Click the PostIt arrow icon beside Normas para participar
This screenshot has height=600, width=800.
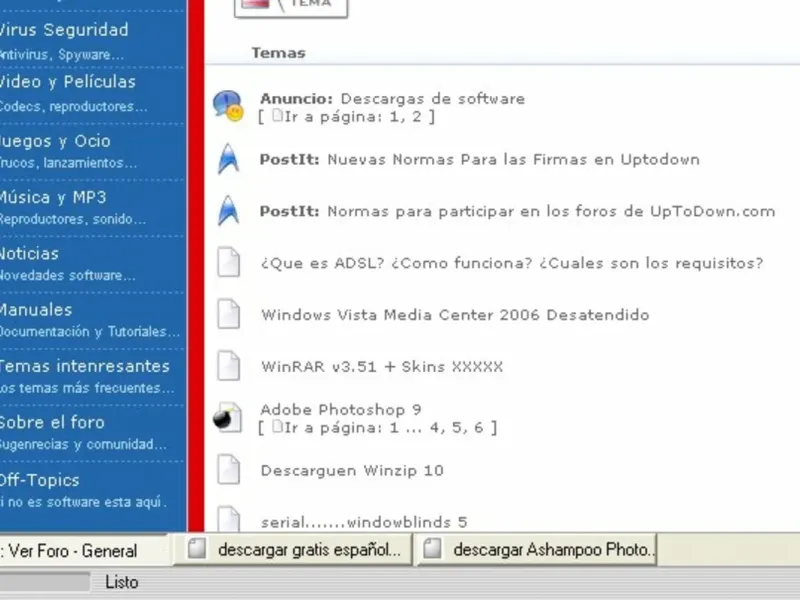click(x=228, y=210)
